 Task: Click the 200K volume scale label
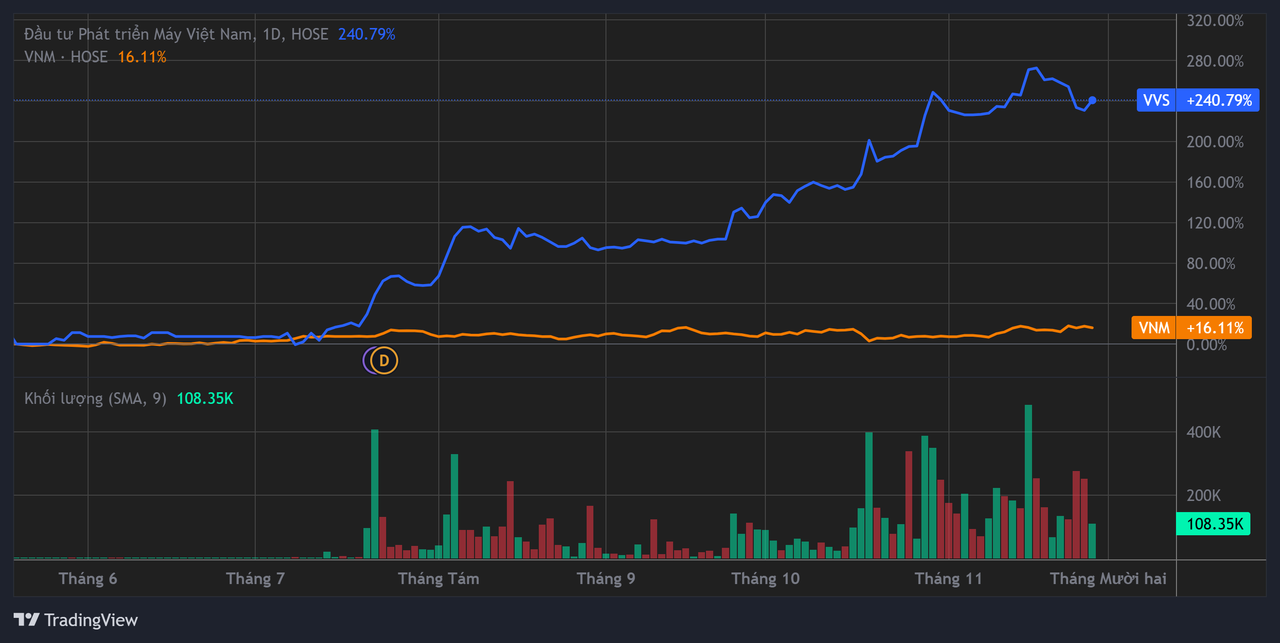click(x=1204, y=496)
